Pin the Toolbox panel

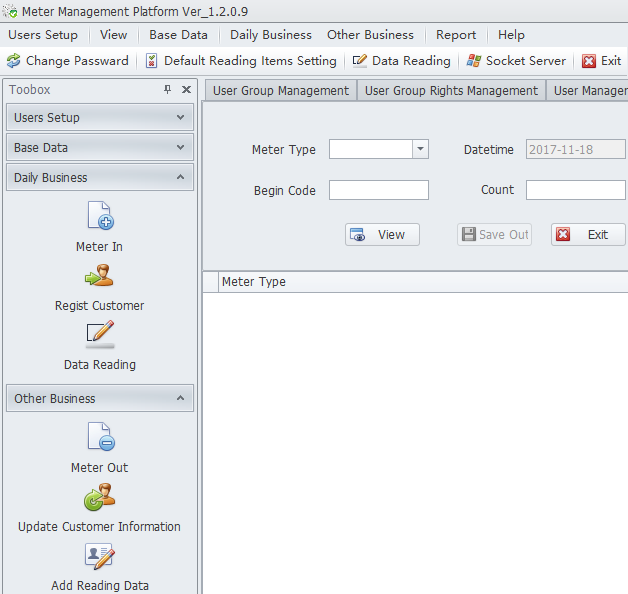(167, 90)
